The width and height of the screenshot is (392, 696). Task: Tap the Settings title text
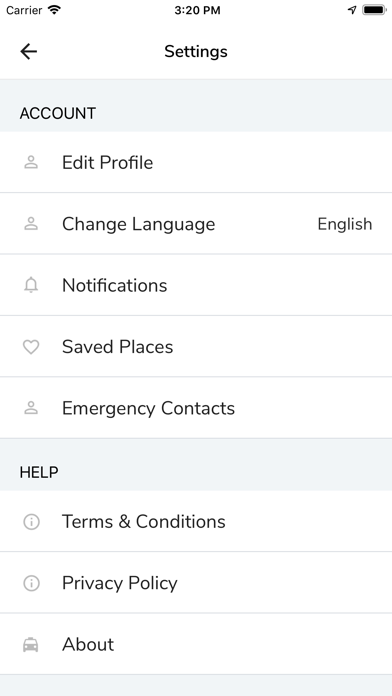(196, 51)
